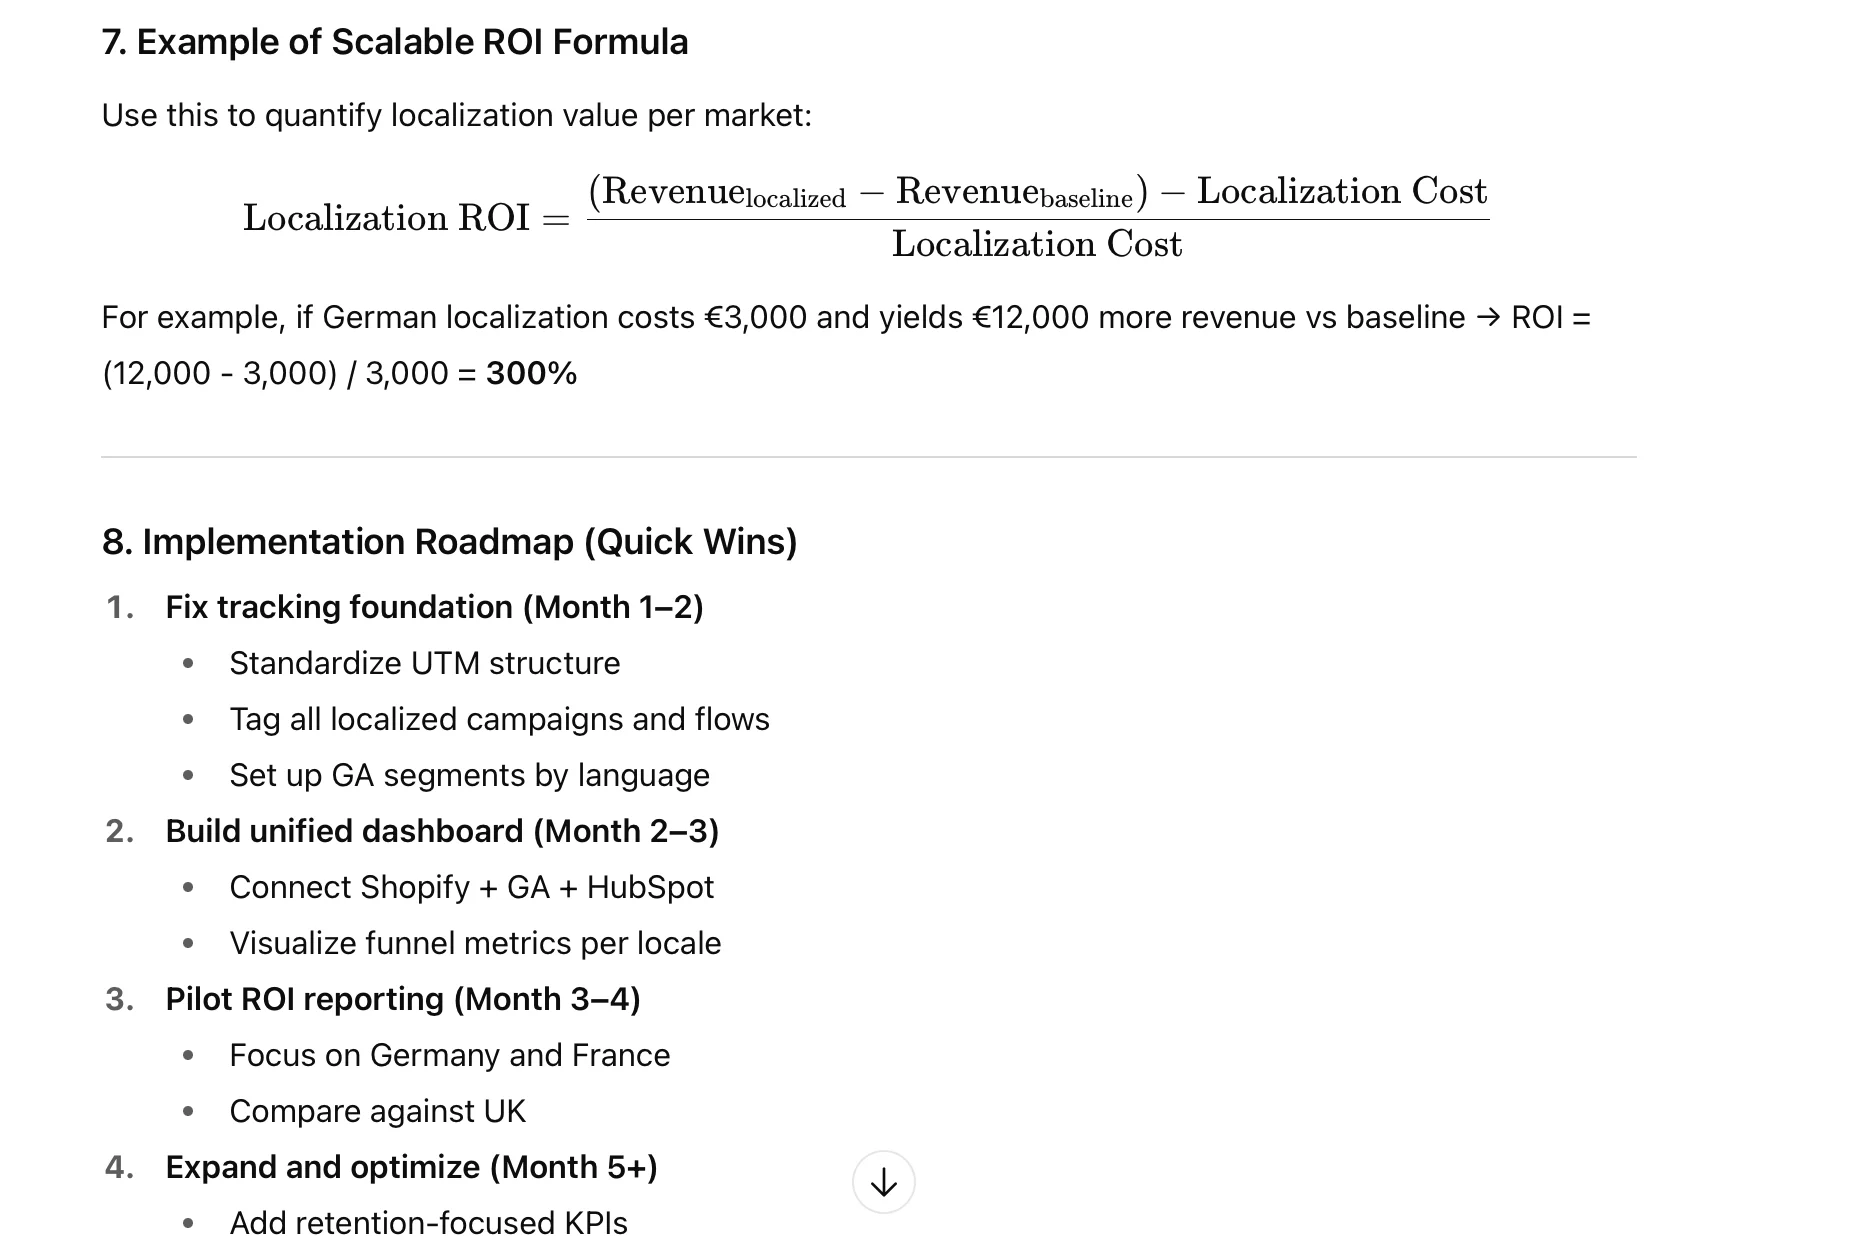
Task: Click "Visualize funnel metrics per locale" bullet
Action: [x=475, y=943]
